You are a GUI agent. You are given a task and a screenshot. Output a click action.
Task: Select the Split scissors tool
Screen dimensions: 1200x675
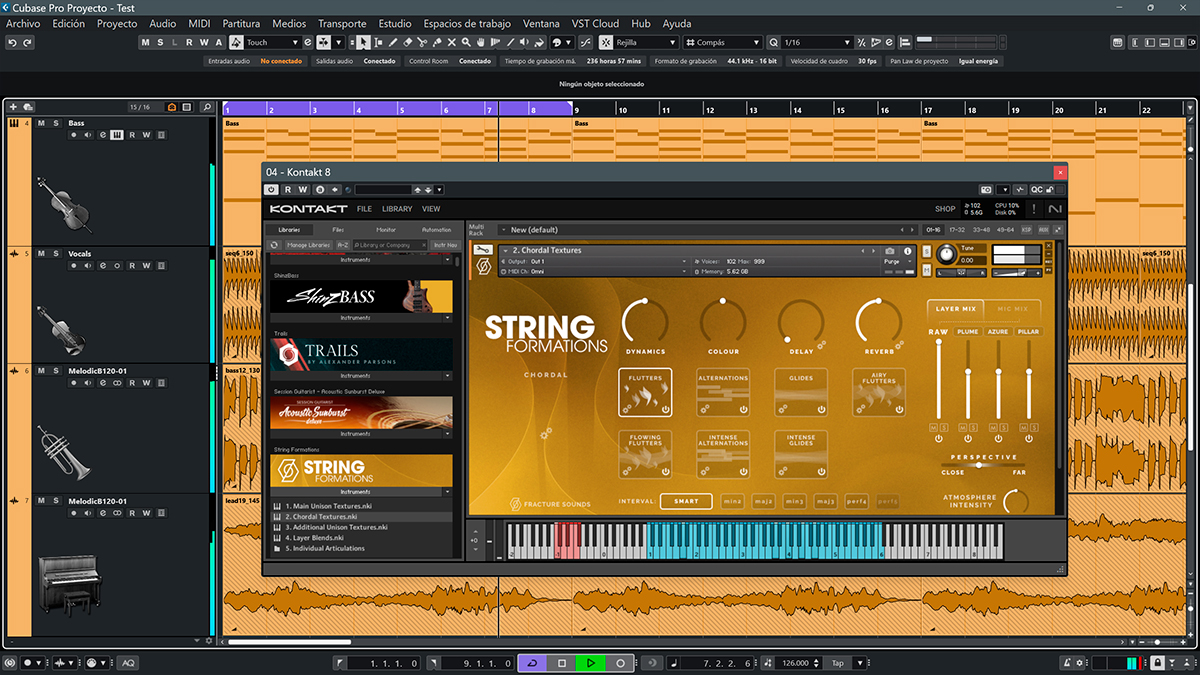point(422,42)
